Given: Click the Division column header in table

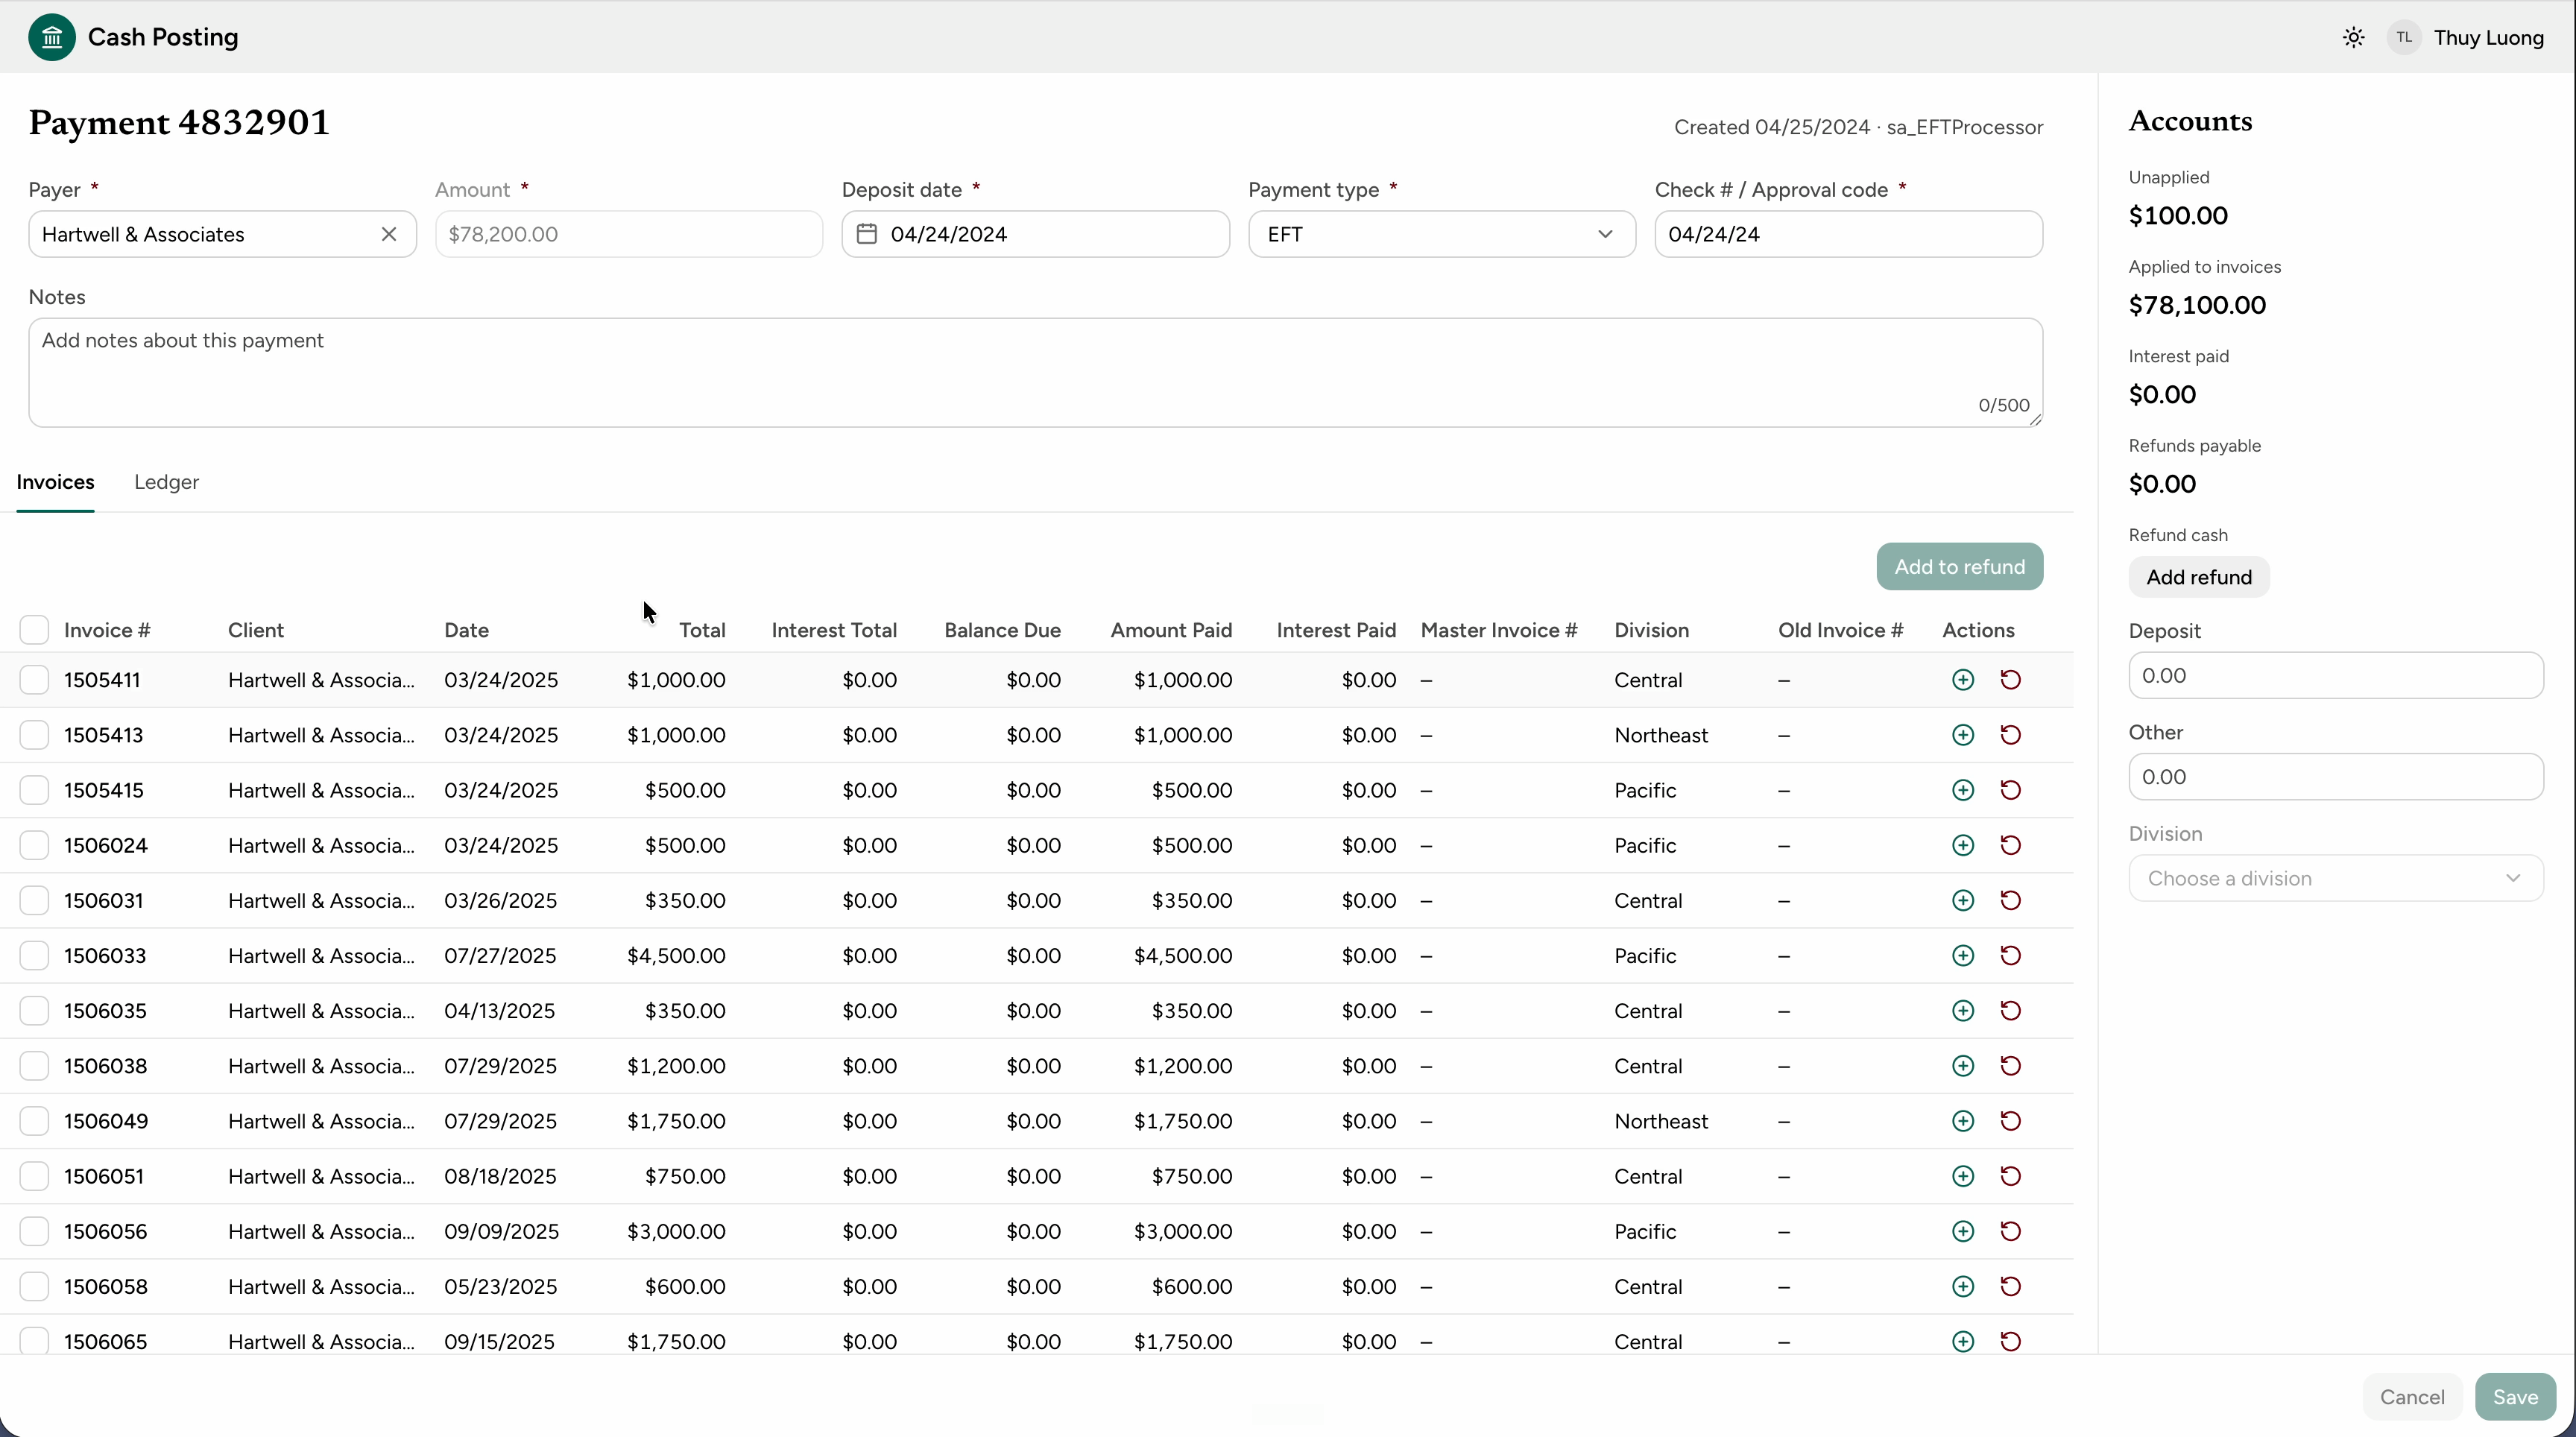Looking at the screenshot, I should point(1651,630).
